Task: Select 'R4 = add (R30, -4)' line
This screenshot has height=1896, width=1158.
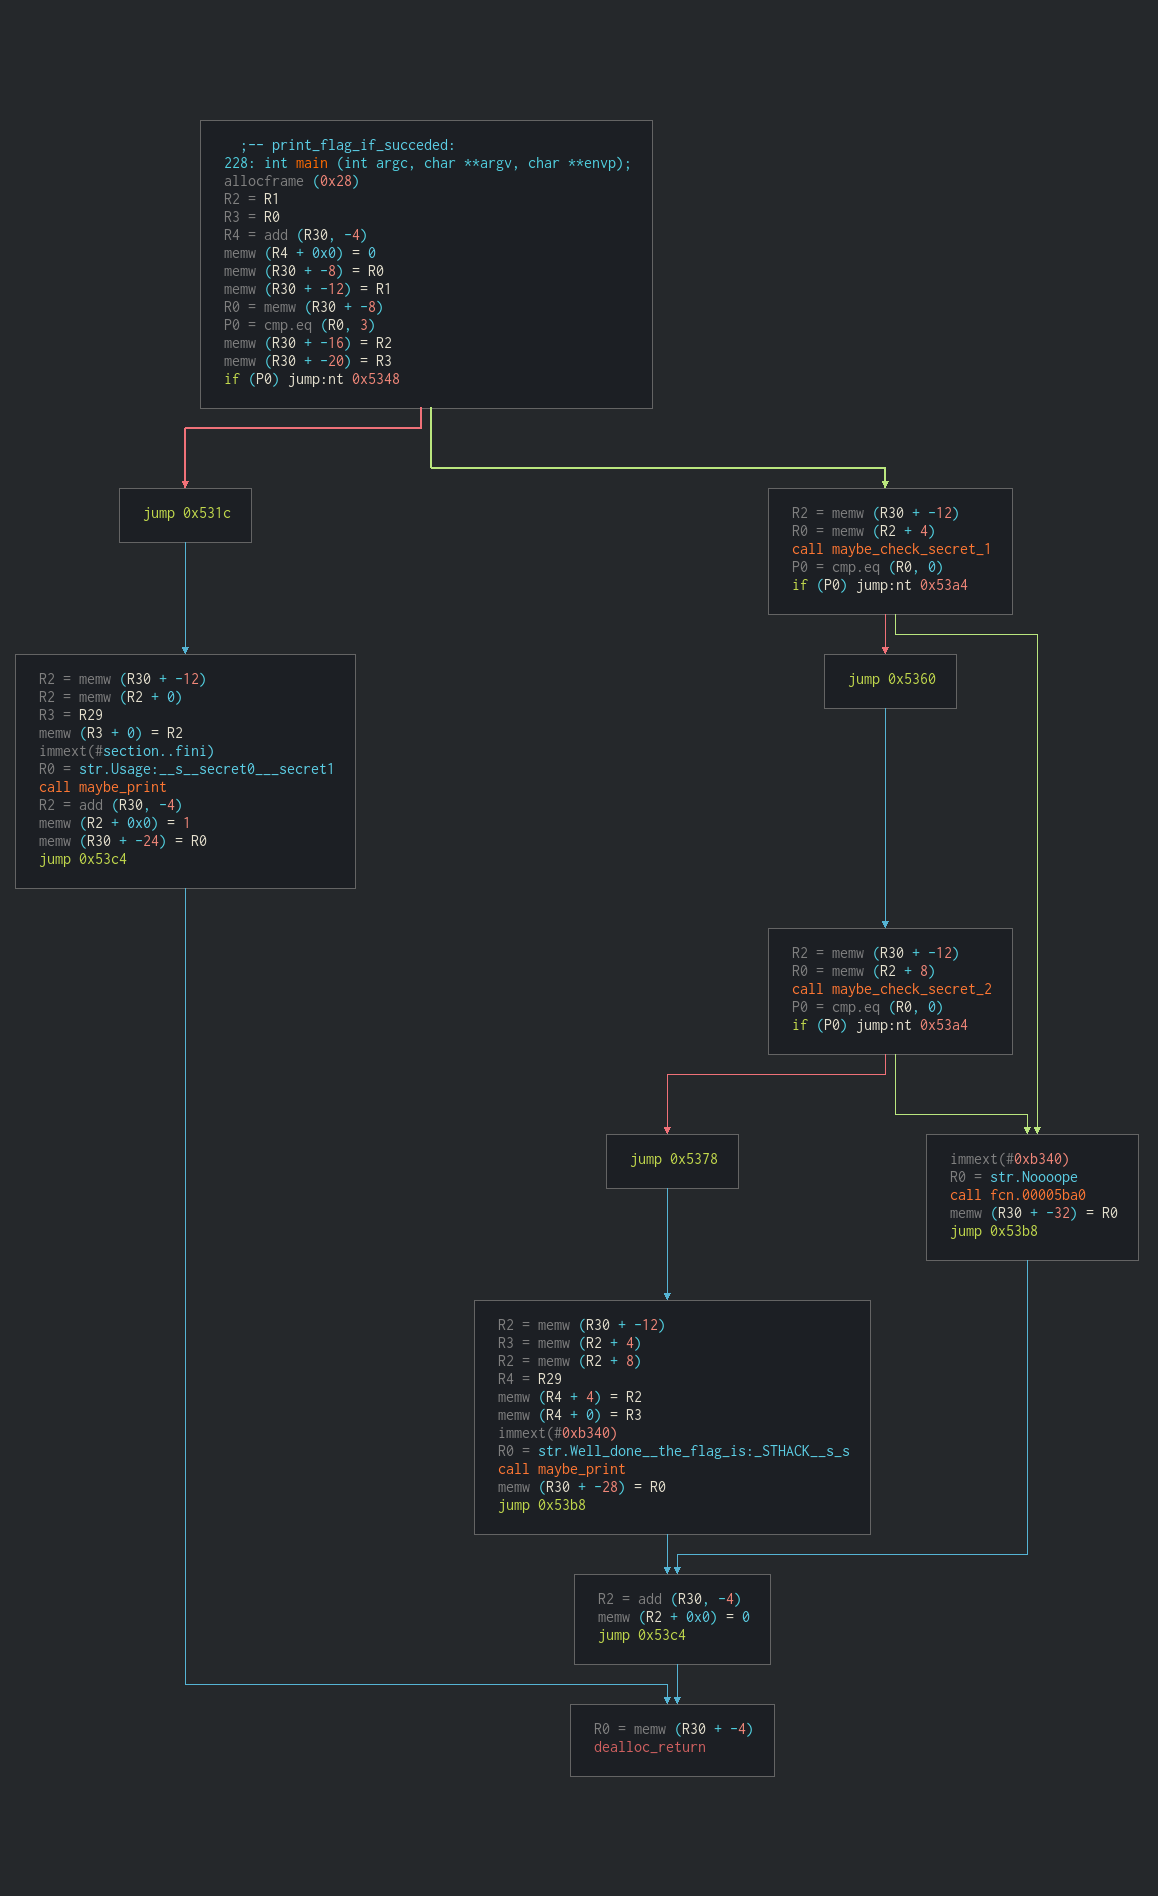Action: click(296, 235)
